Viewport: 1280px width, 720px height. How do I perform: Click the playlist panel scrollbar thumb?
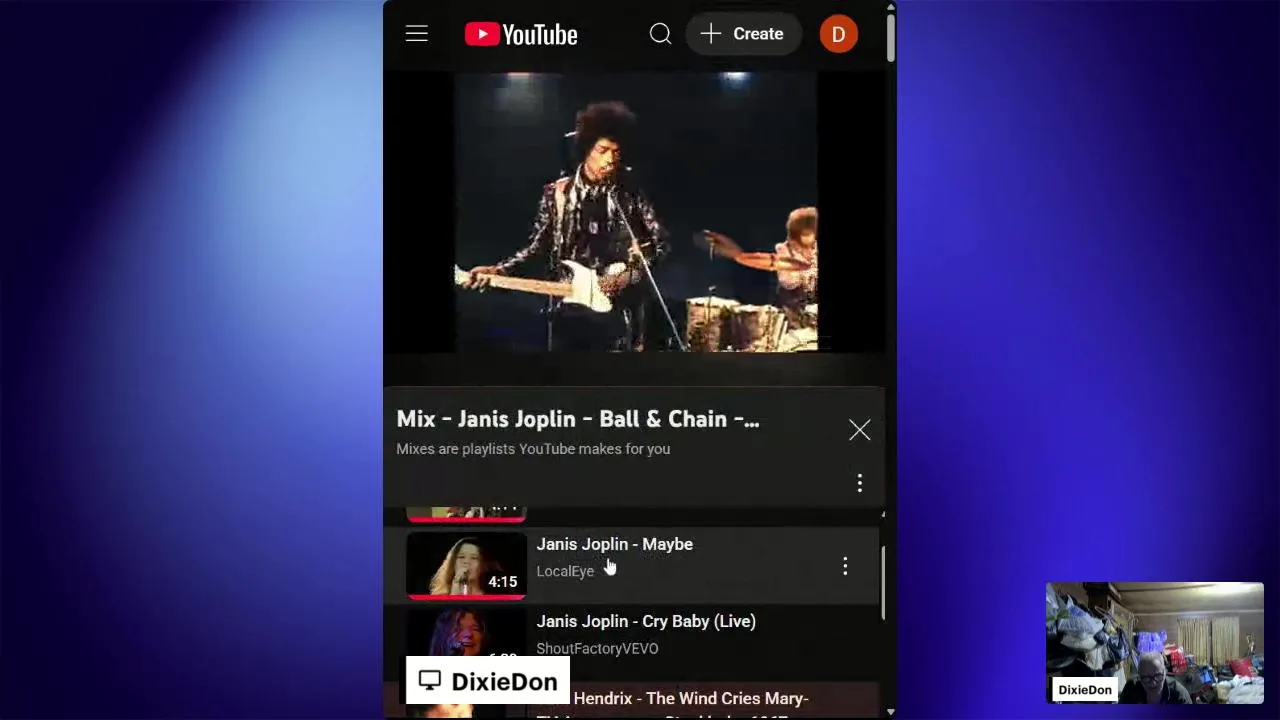pos(882,583)
